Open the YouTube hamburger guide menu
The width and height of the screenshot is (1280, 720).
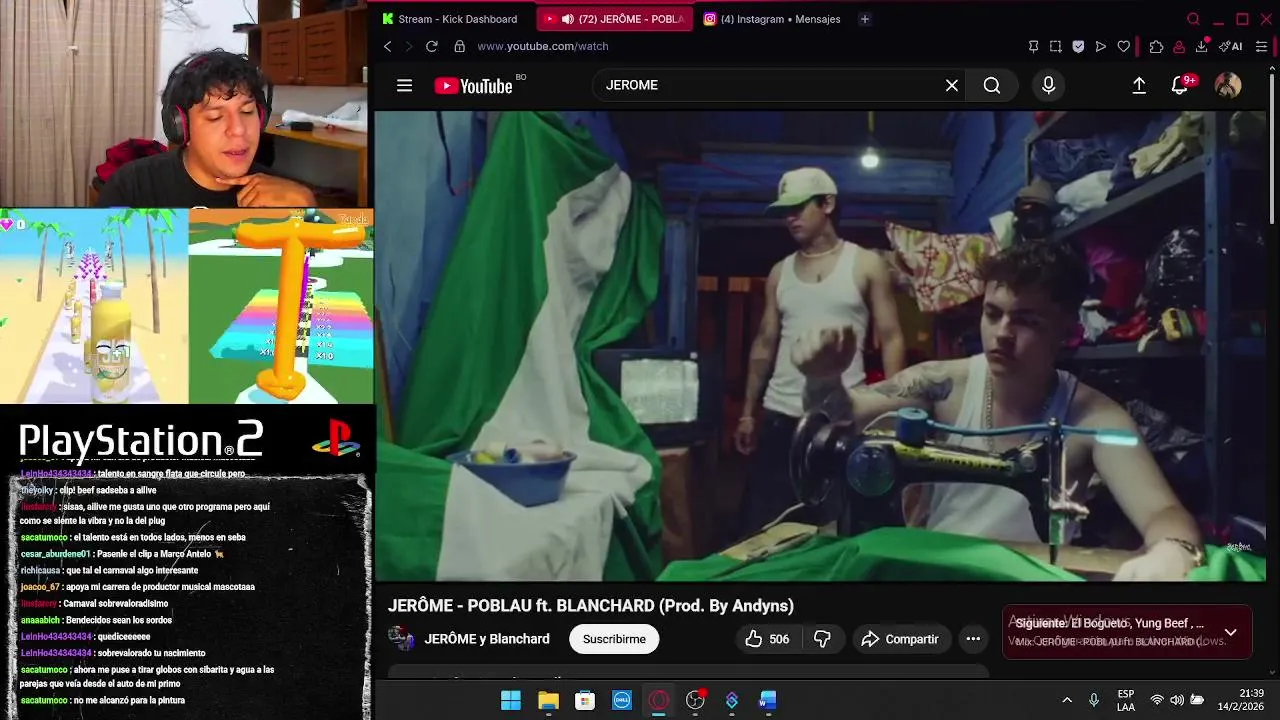pos(404,86)
